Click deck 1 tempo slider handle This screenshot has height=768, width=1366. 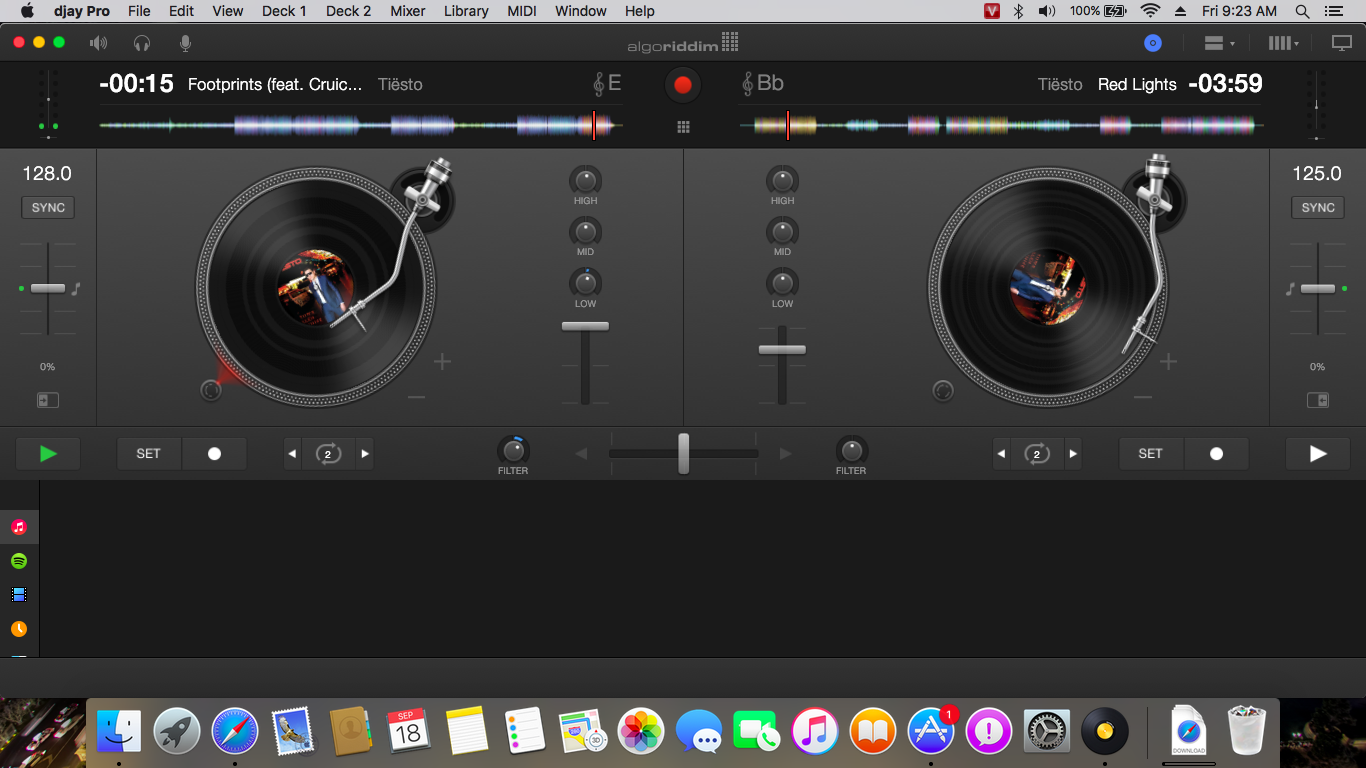pos(48,288)
